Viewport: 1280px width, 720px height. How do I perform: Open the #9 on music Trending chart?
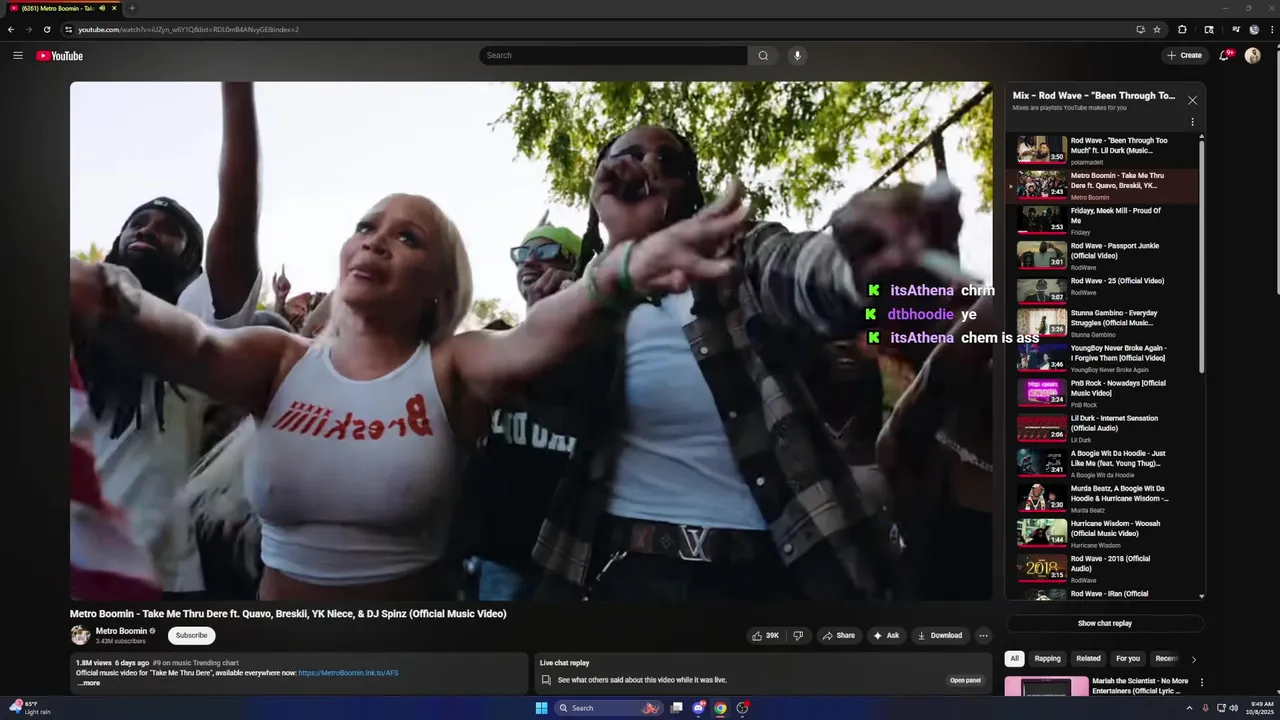click(x=196, y=663)
